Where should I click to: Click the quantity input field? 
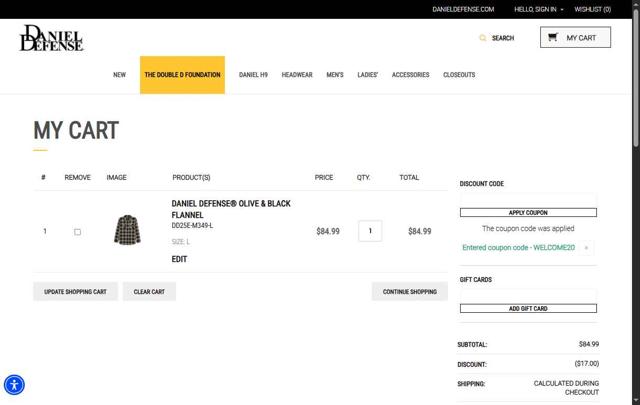370,231
